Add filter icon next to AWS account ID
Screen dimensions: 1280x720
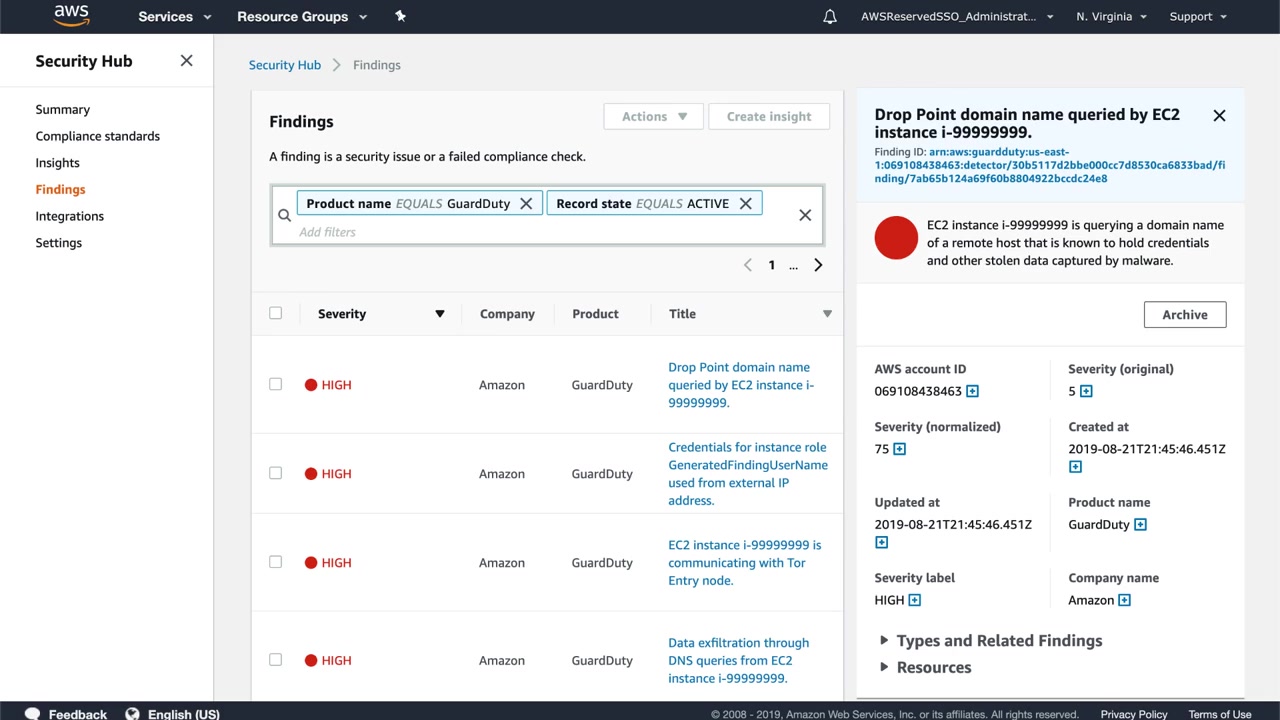972,392
